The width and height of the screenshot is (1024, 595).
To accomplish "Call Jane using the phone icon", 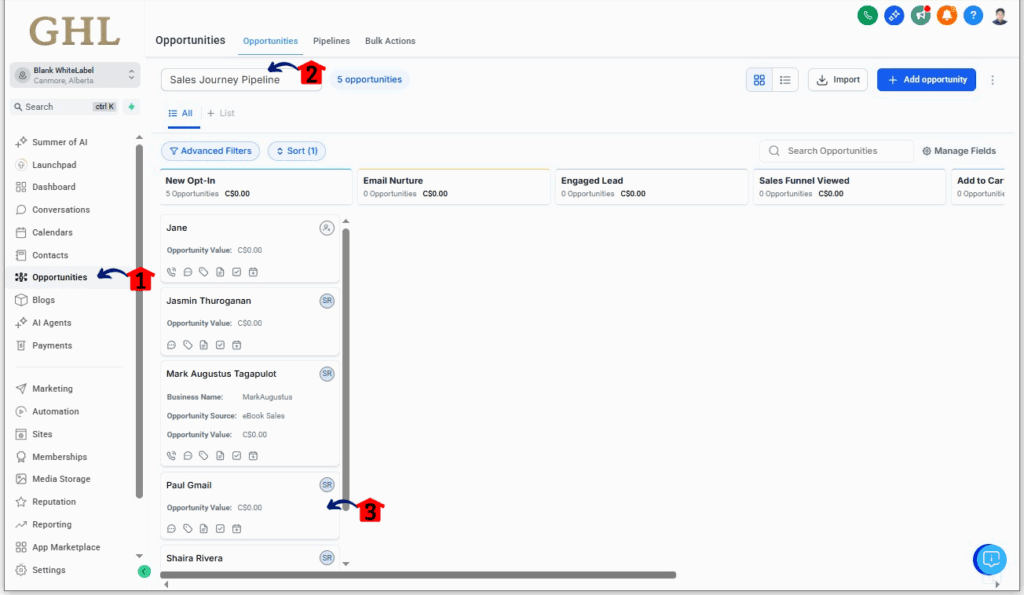I will click(171, 272).
